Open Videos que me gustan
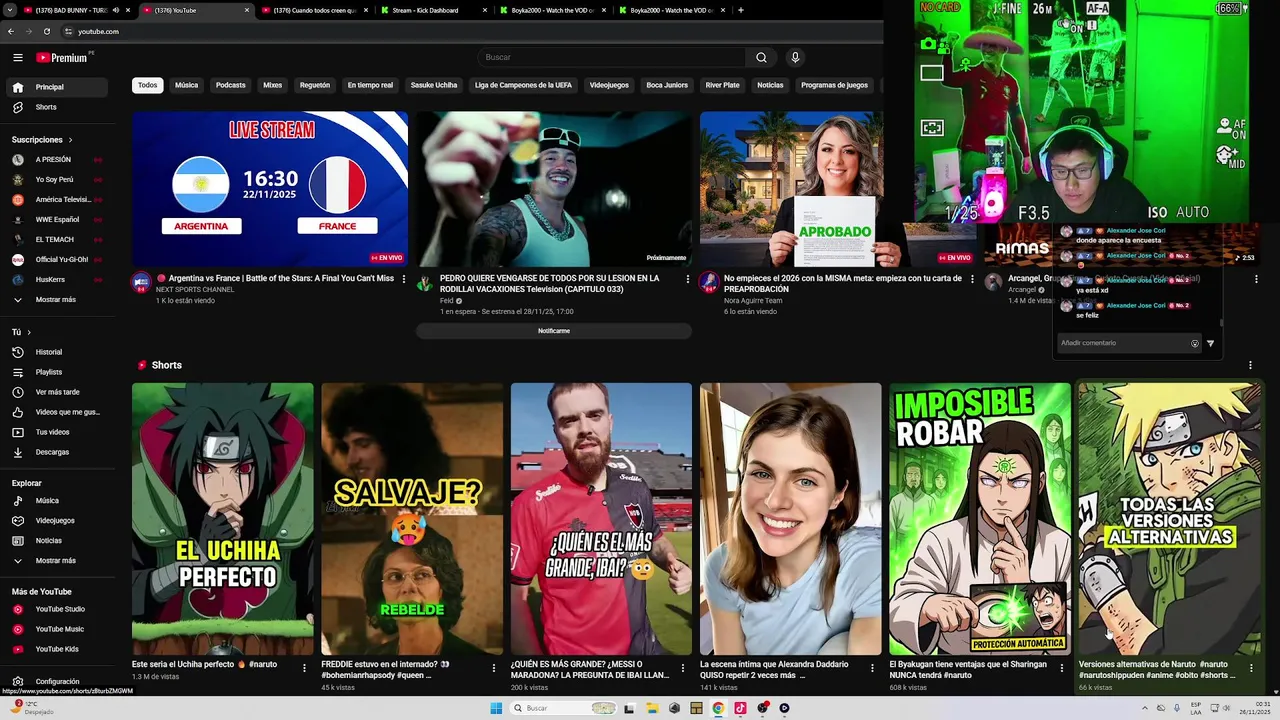This screenshot has height=720, width=1280. 58,412
